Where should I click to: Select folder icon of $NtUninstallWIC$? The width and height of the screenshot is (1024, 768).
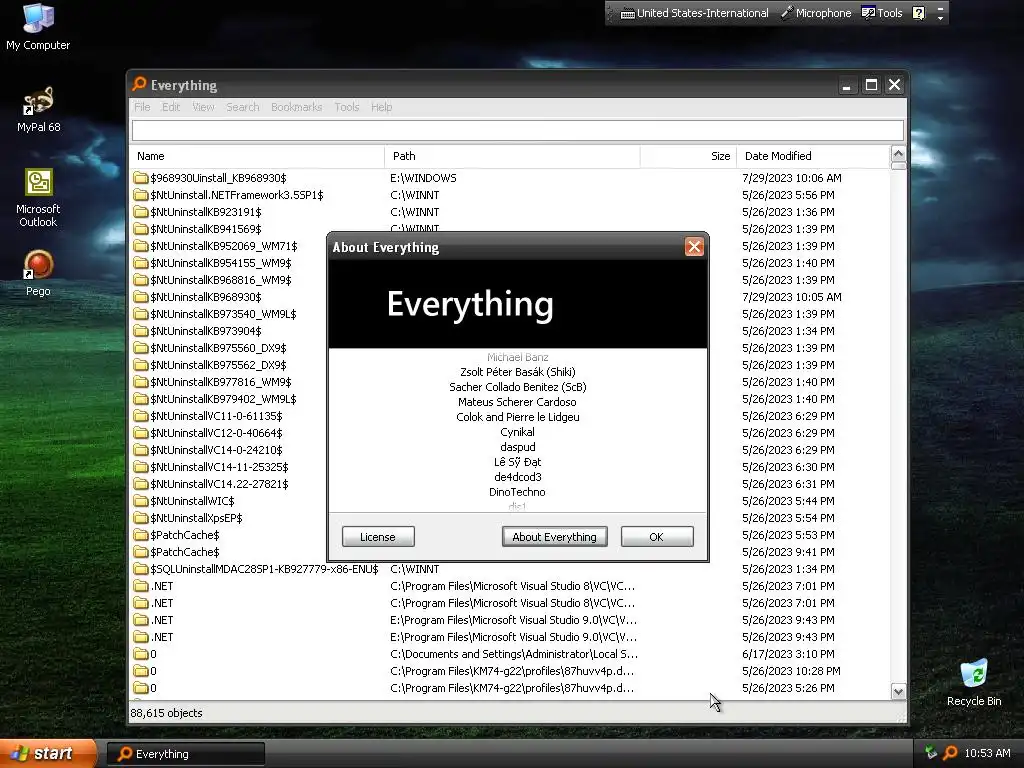point(140,501)
